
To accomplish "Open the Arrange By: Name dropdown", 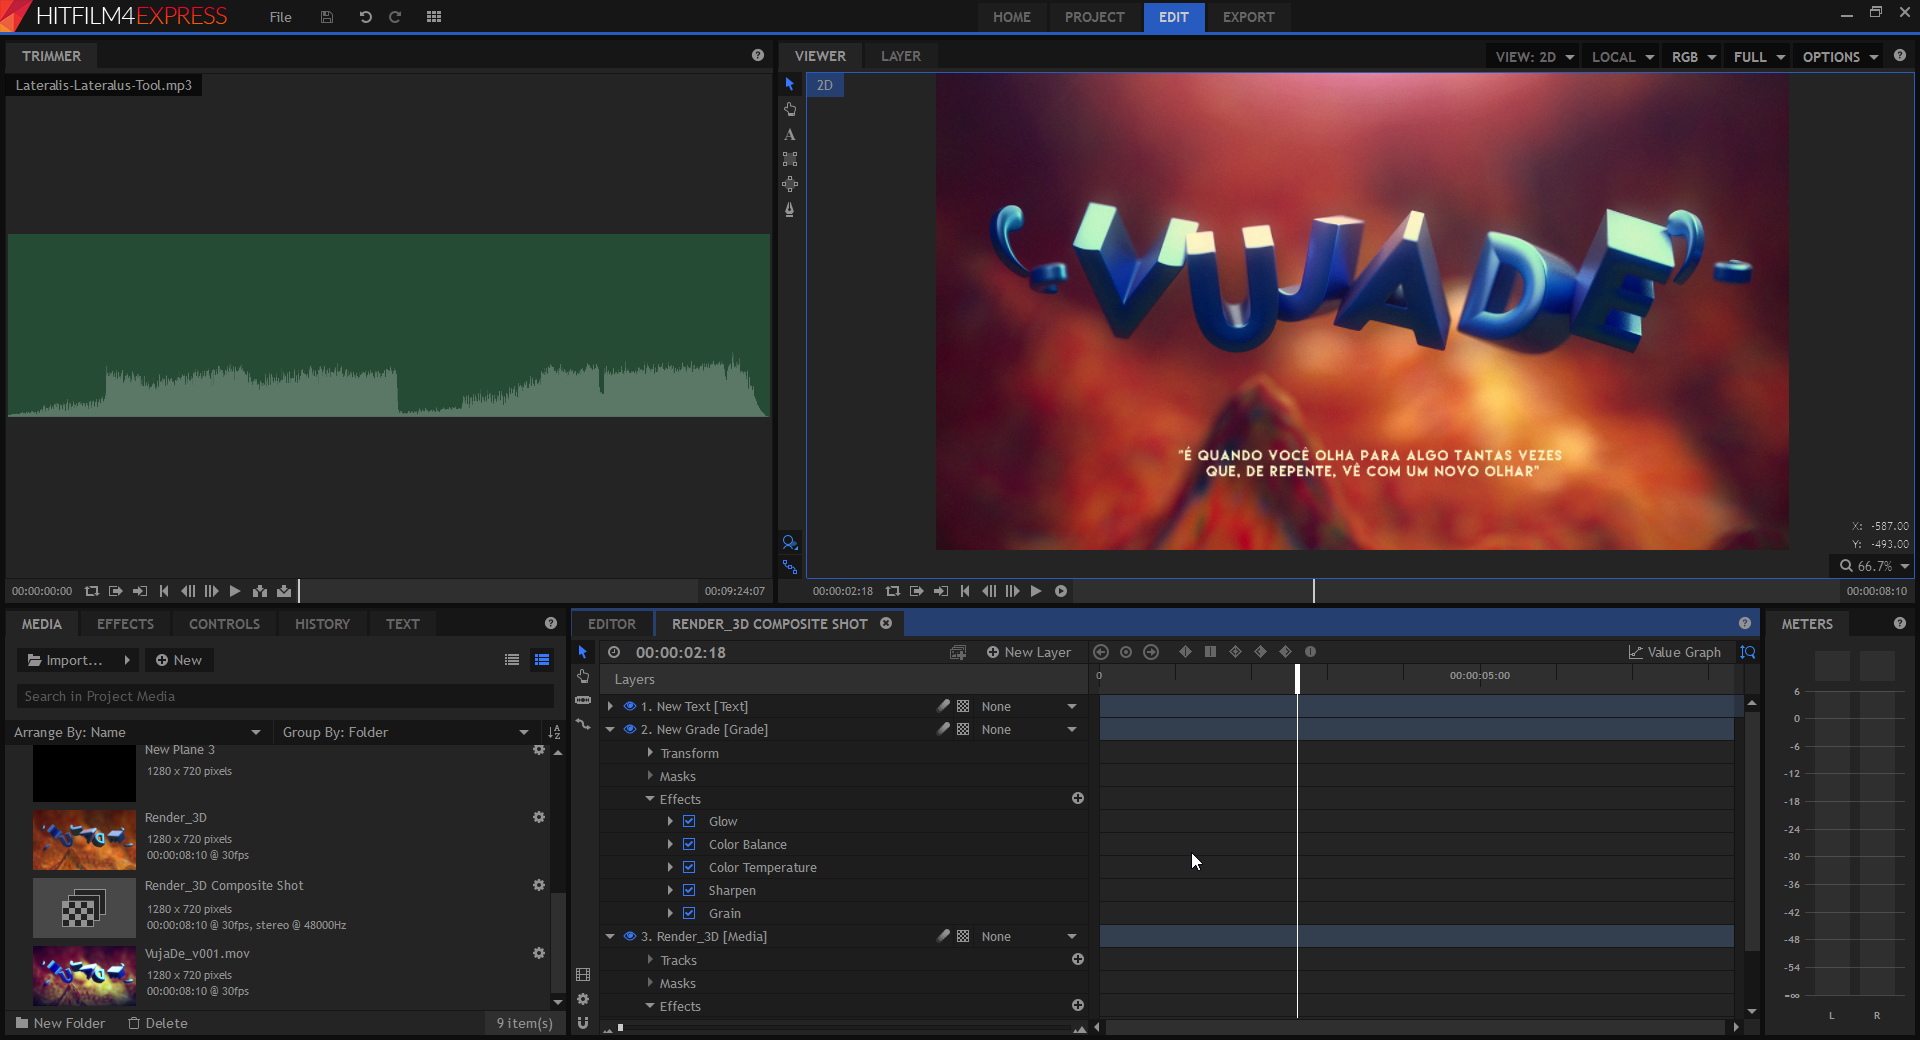I will click(137, 732).
